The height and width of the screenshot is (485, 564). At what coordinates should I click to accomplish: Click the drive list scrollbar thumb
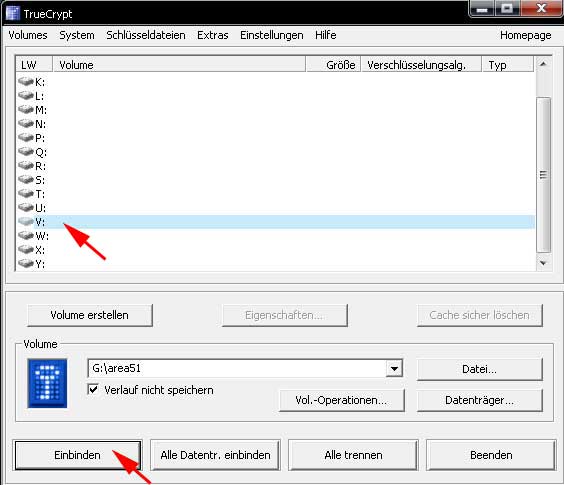click(x=543, y=175)
